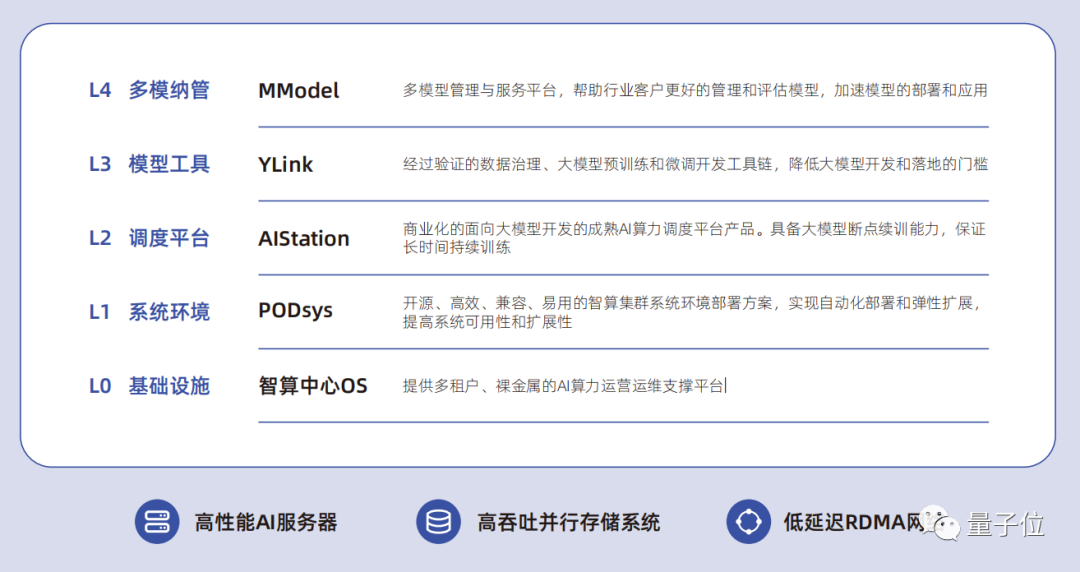
Task: Click the L4 多模纳管 layer label
Action: (x=149, y=91)
